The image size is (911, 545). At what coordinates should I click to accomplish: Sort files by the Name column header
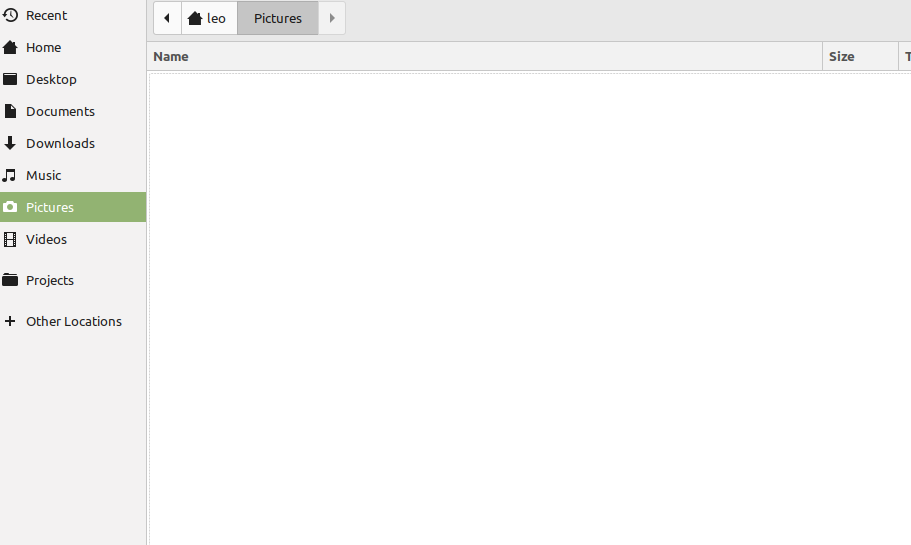coord(485,57)
